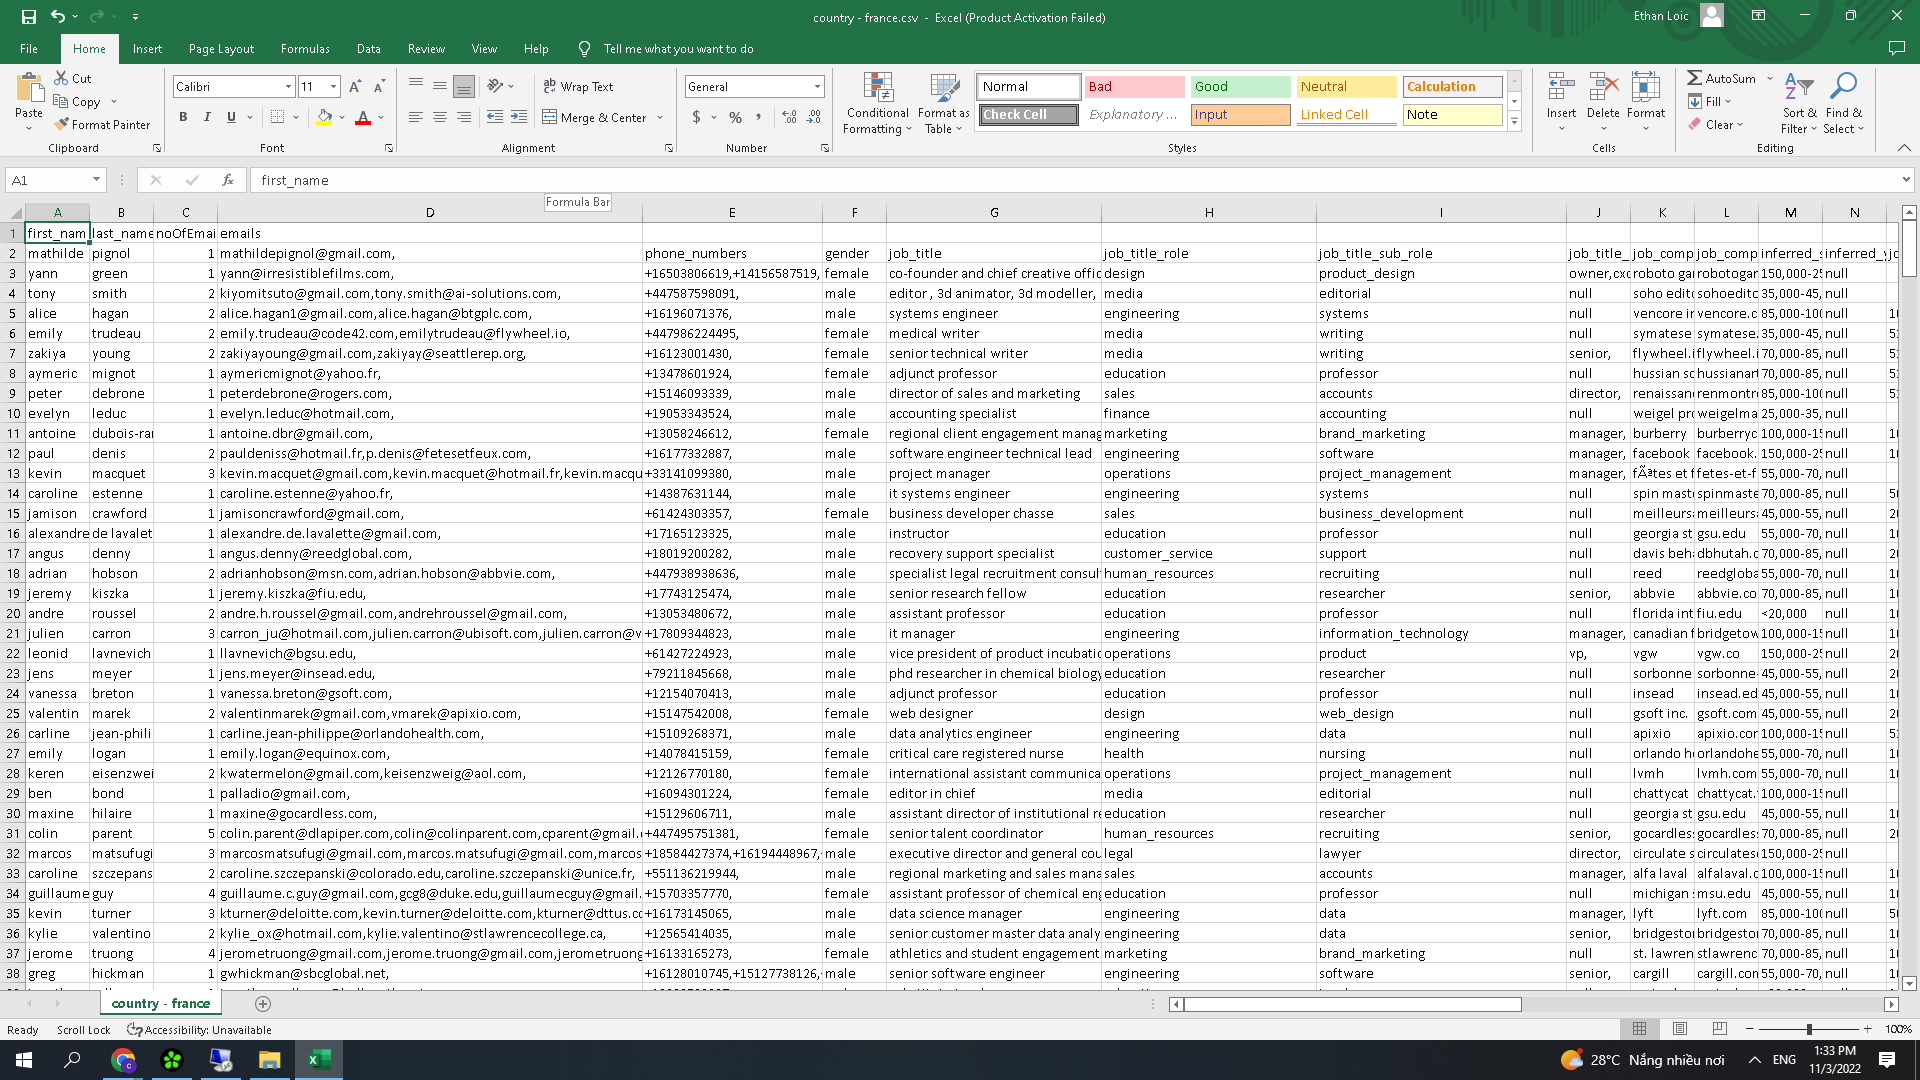Click the Comma Style icon

[x=759, y=117]
